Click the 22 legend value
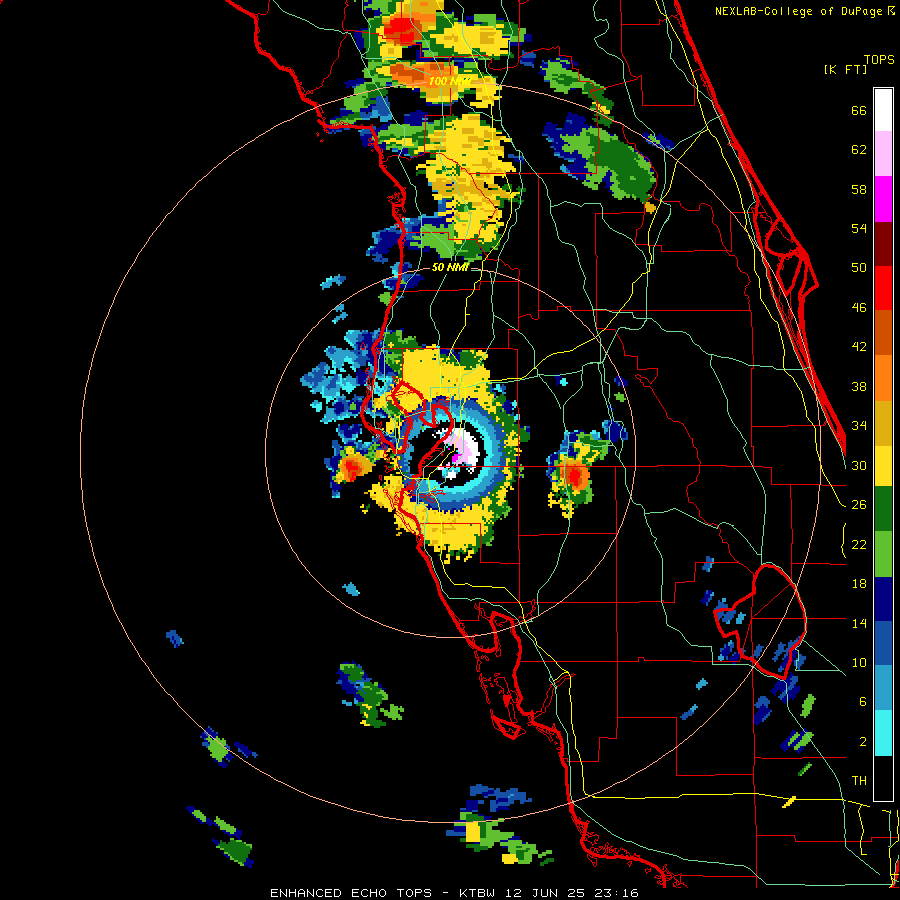The image size is (900, 900). 859,544
